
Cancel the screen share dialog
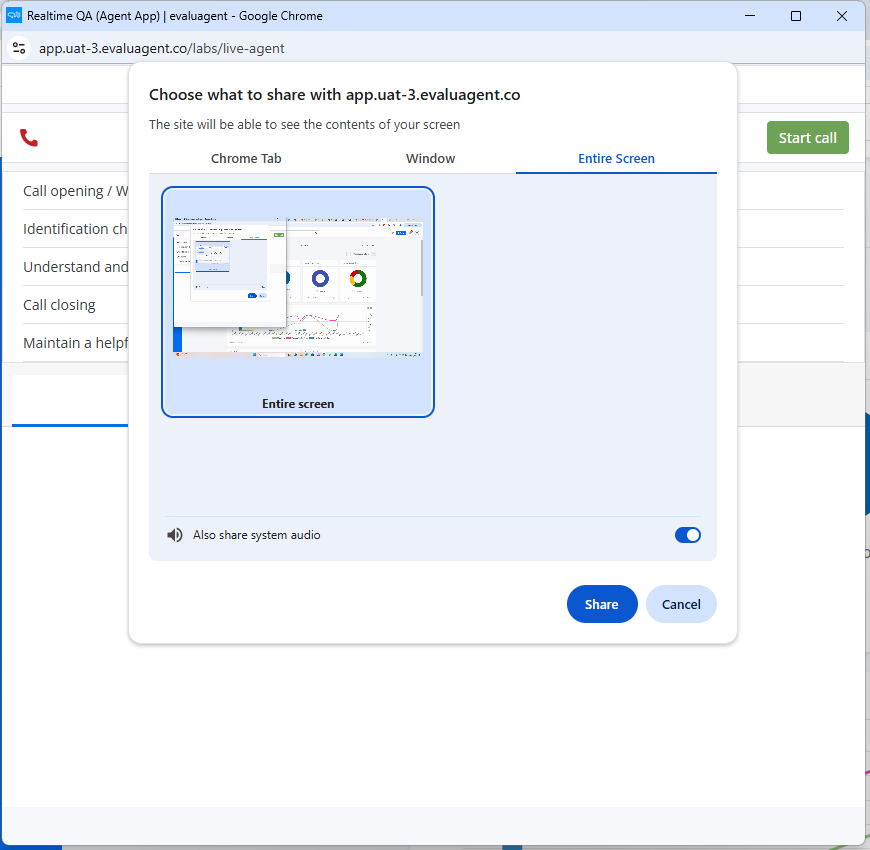tap(681, 604)
